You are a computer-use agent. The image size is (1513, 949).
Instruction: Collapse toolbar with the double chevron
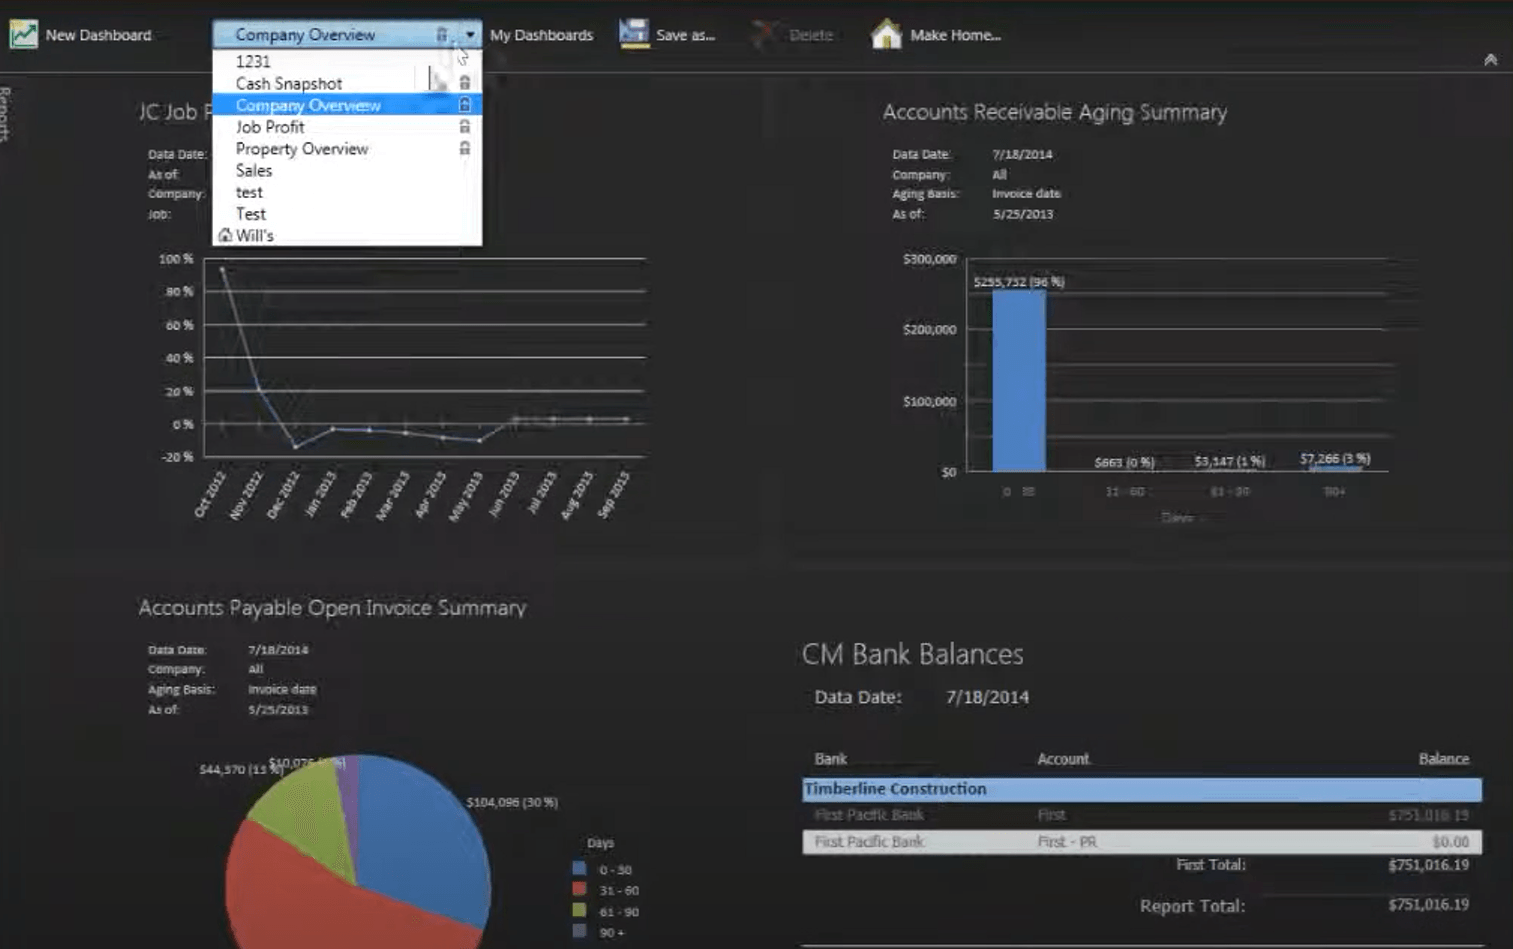click(1490, 60)
